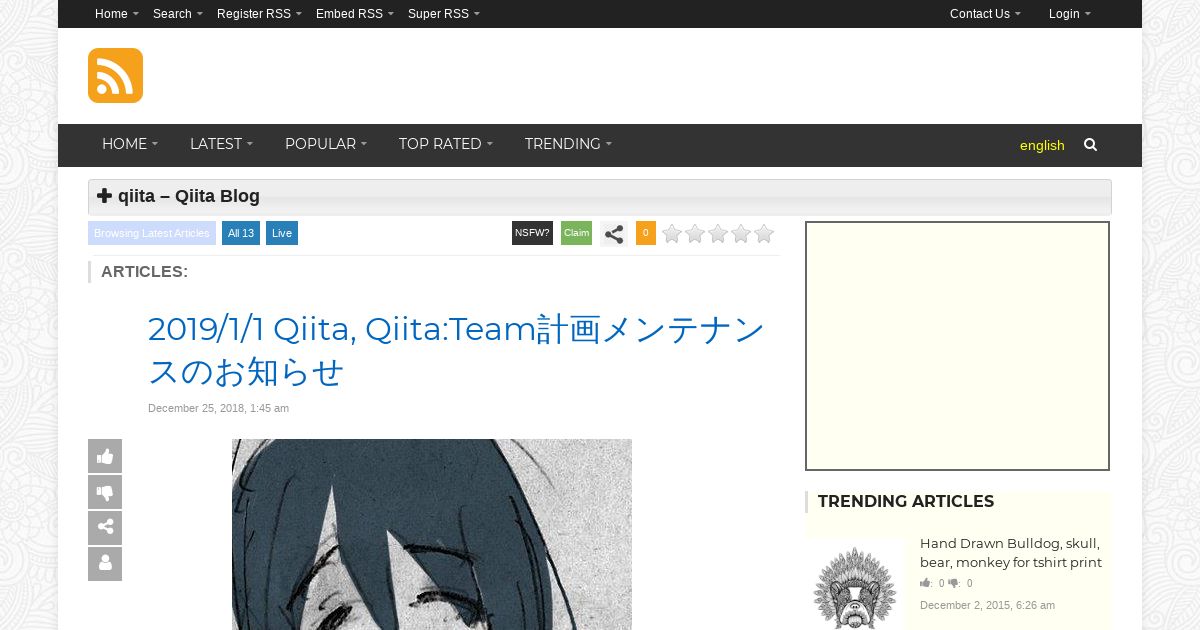The image size is (1200, 630).
Task: Open the Register RSS dropdown
Action: [259, 14]
